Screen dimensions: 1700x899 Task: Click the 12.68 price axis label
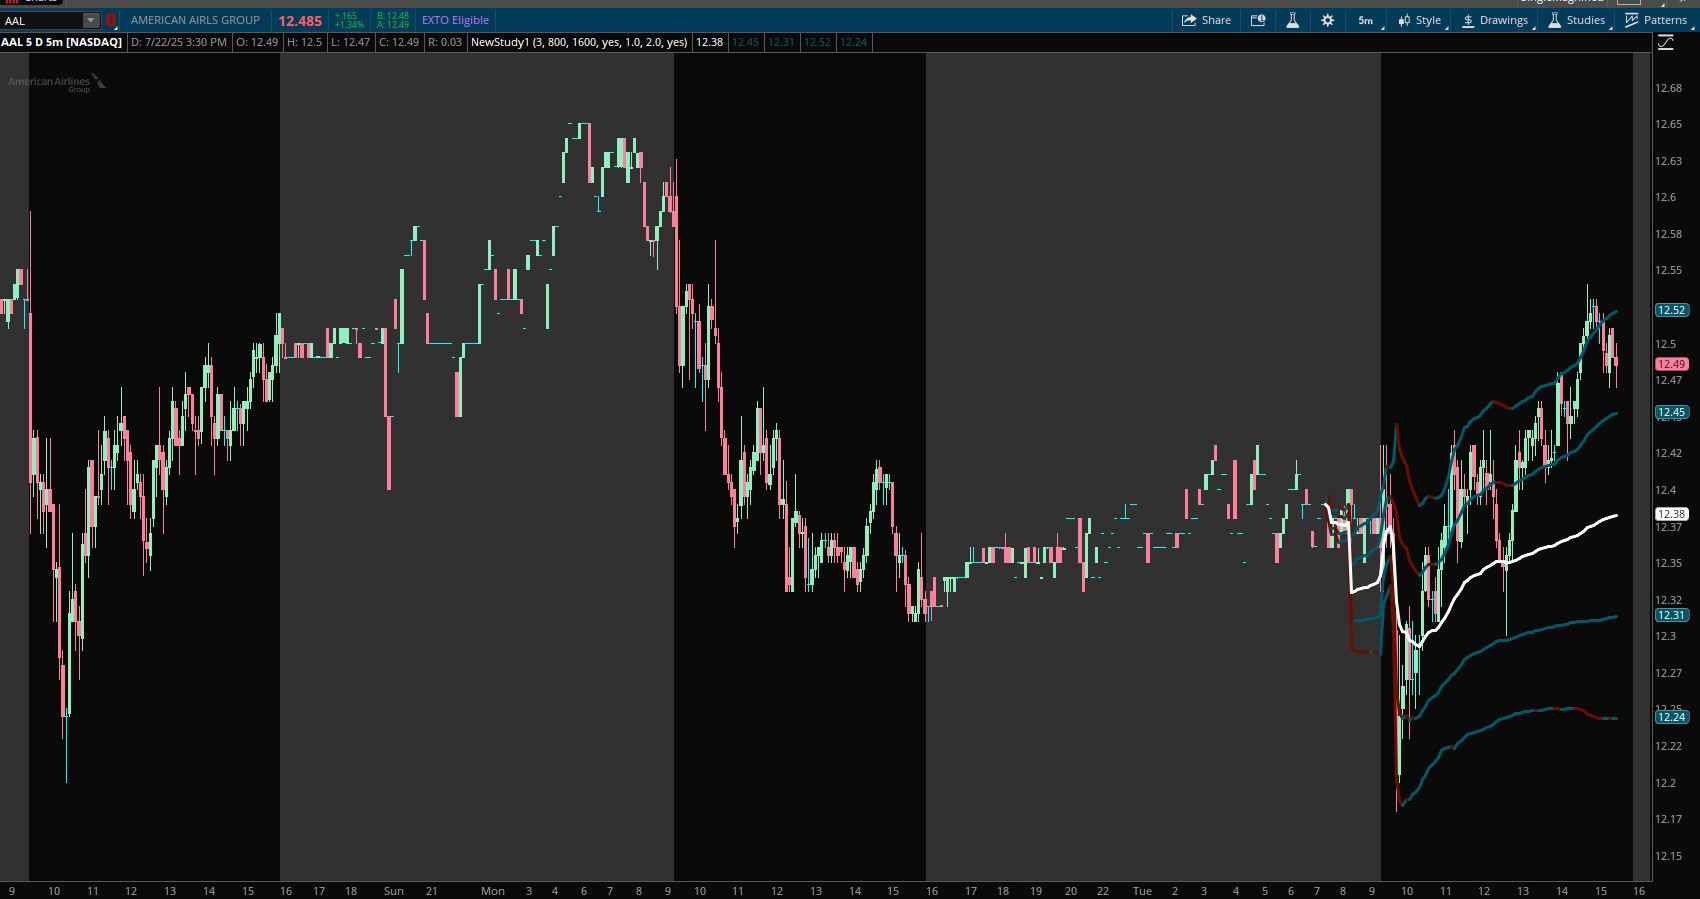[1668, 88]
